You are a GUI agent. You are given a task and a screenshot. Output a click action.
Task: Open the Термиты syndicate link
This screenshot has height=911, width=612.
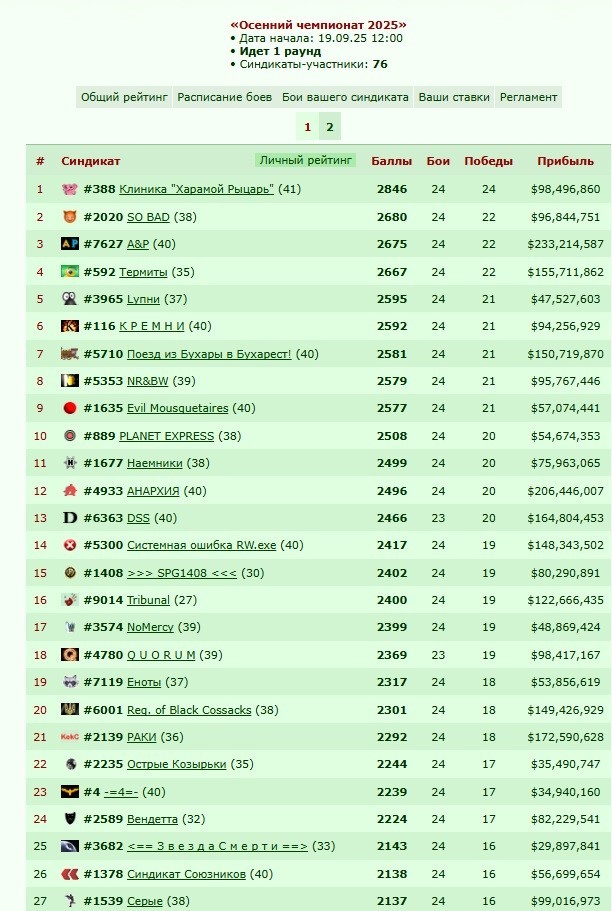[143, 272]
